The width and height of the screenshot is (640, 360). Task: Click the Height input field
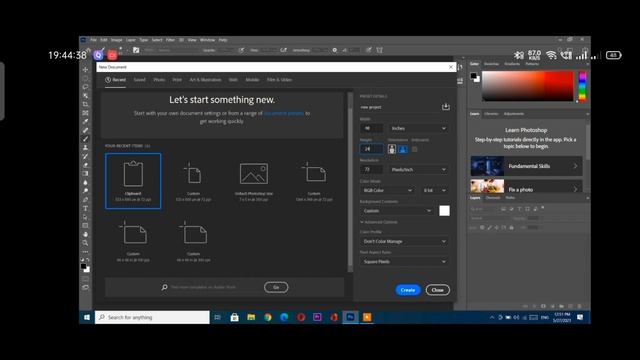(x=371, y=149)
